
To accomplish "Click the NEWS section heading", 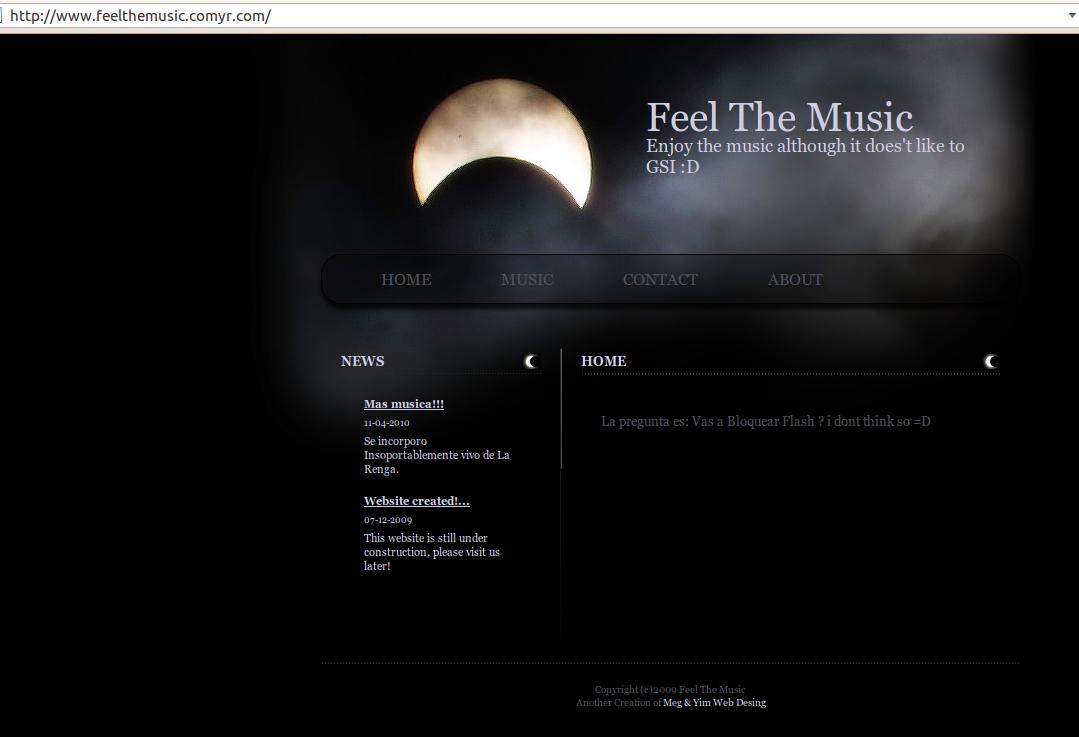I will click(x=362, y=362).
